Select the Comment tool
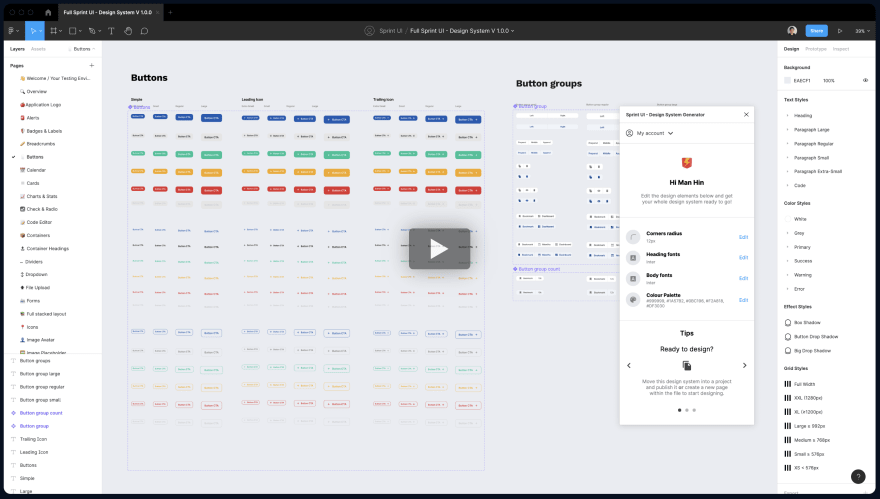 [x=144, y=31]
